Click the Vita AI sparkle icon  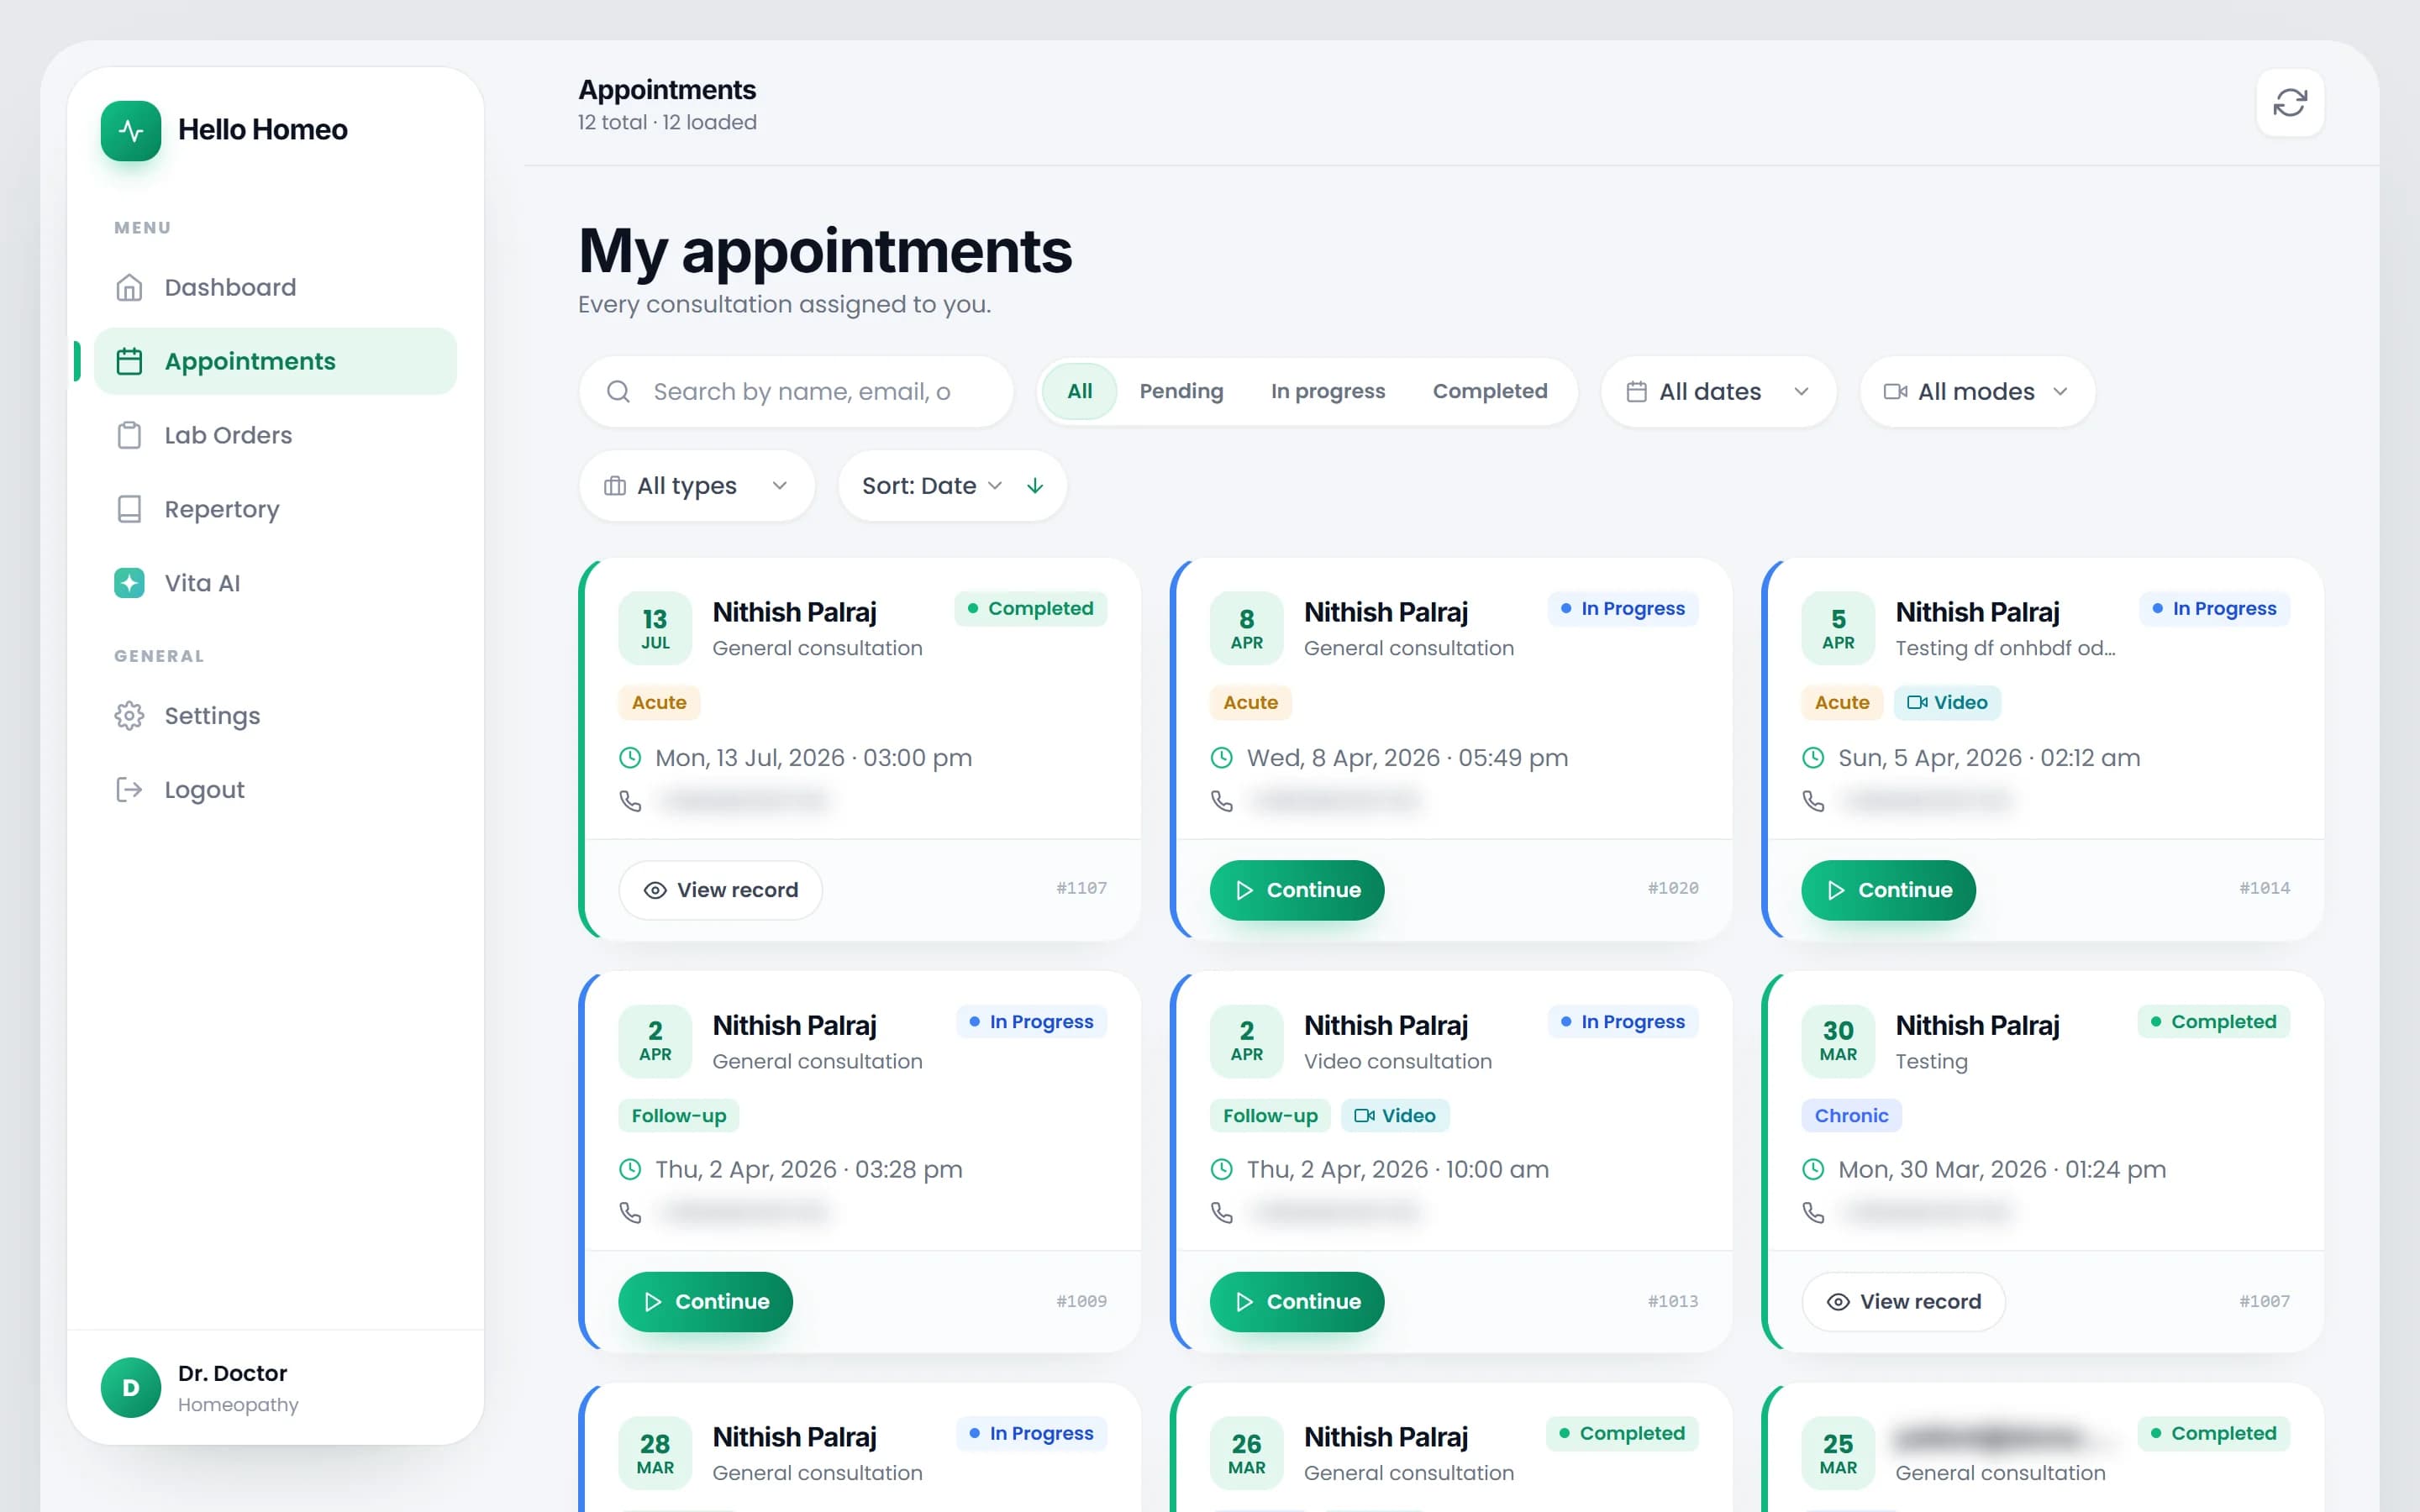coord(129,583)
